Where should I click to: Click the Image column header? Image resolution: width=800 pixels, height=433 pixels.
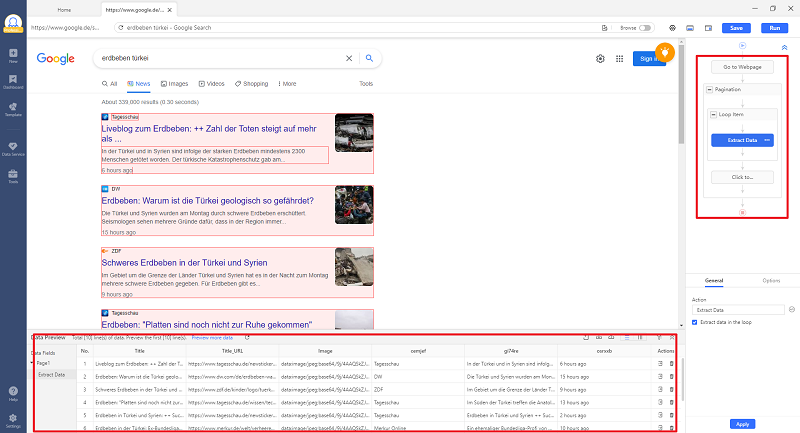click(x=325, y=351)
